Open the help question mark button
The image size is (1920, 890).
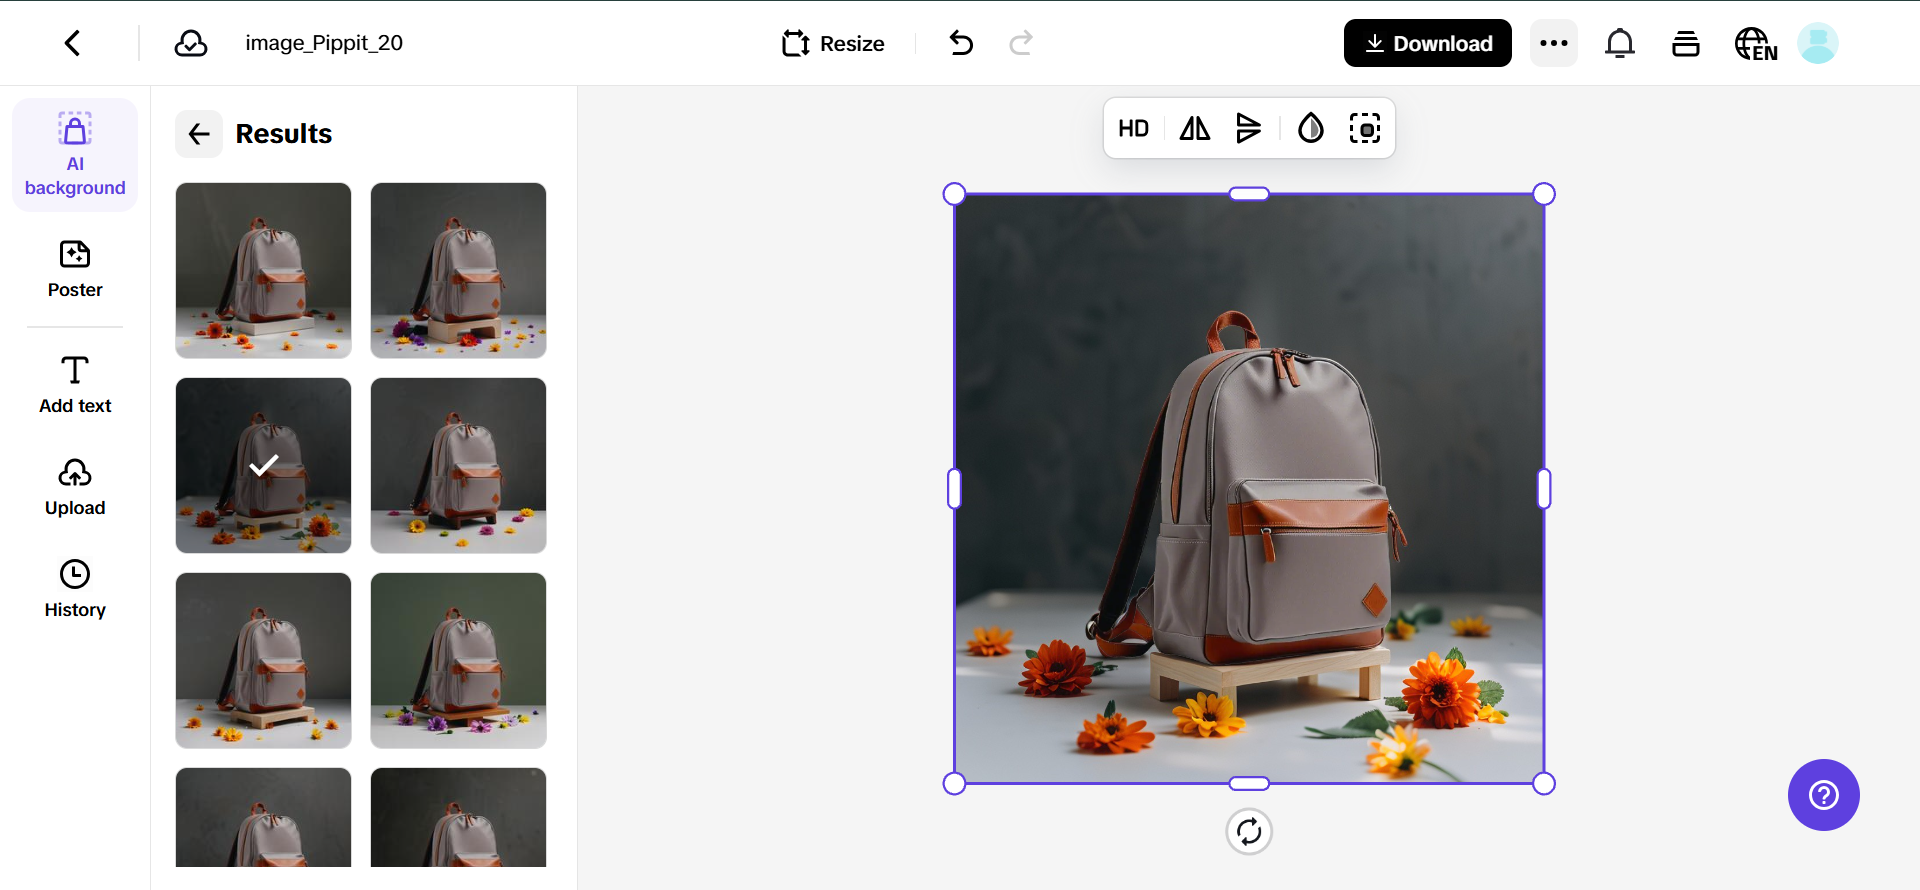[1824, 795]
